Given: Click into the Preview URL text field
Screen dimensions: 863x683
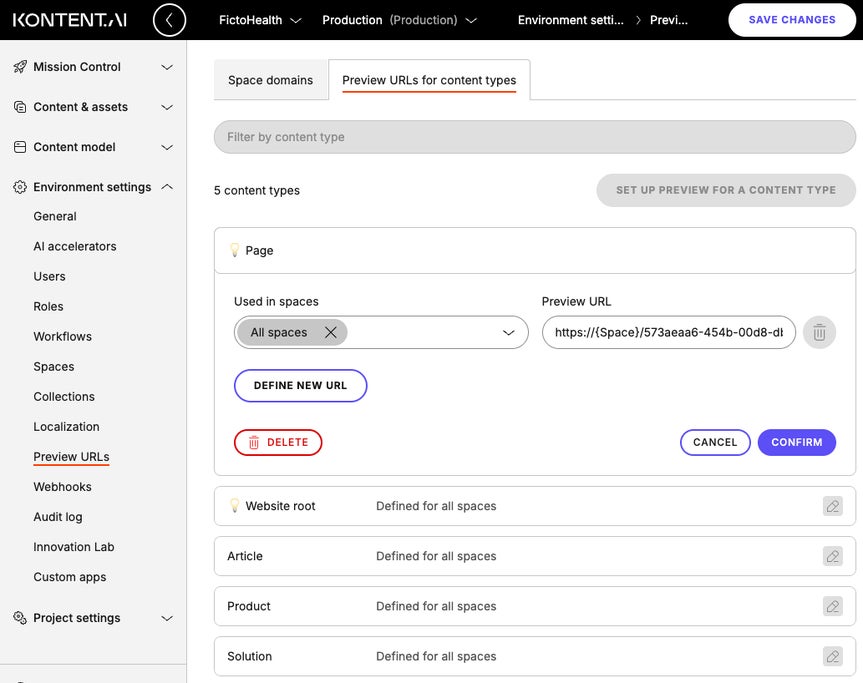Looking at the screenshot, I should point(668,332).
